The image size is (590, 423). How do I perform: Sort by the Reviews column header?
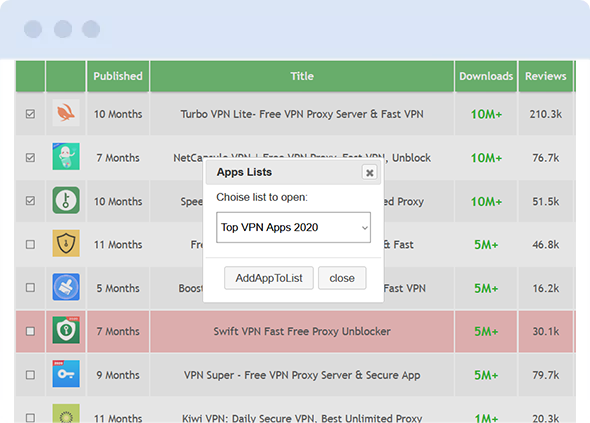tap(546, 76)
